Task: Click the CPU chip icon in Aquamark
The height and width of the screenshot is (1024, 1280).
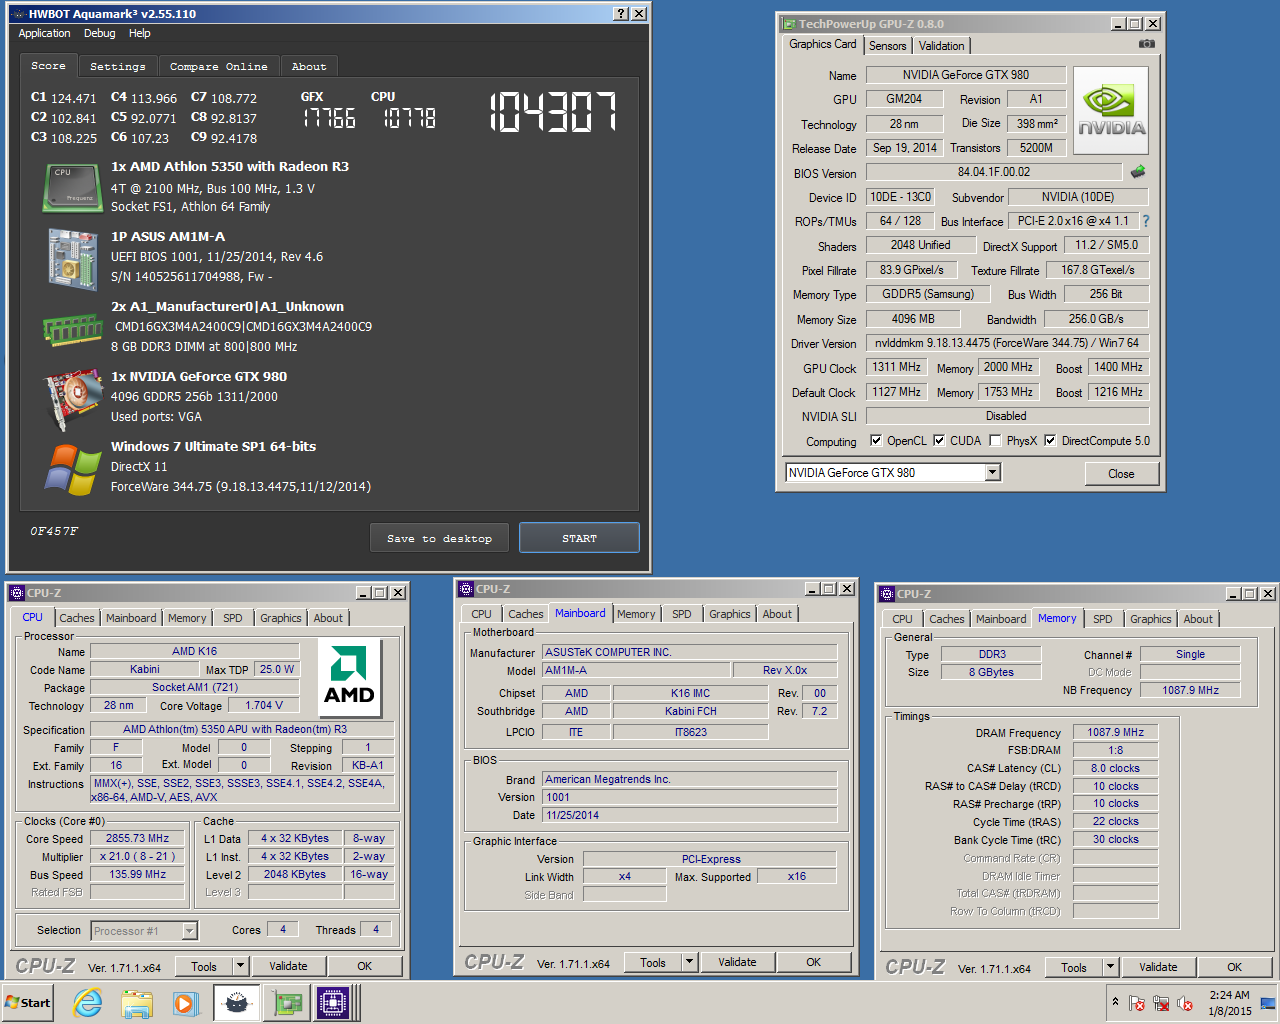Action: (x=72, y=188)
